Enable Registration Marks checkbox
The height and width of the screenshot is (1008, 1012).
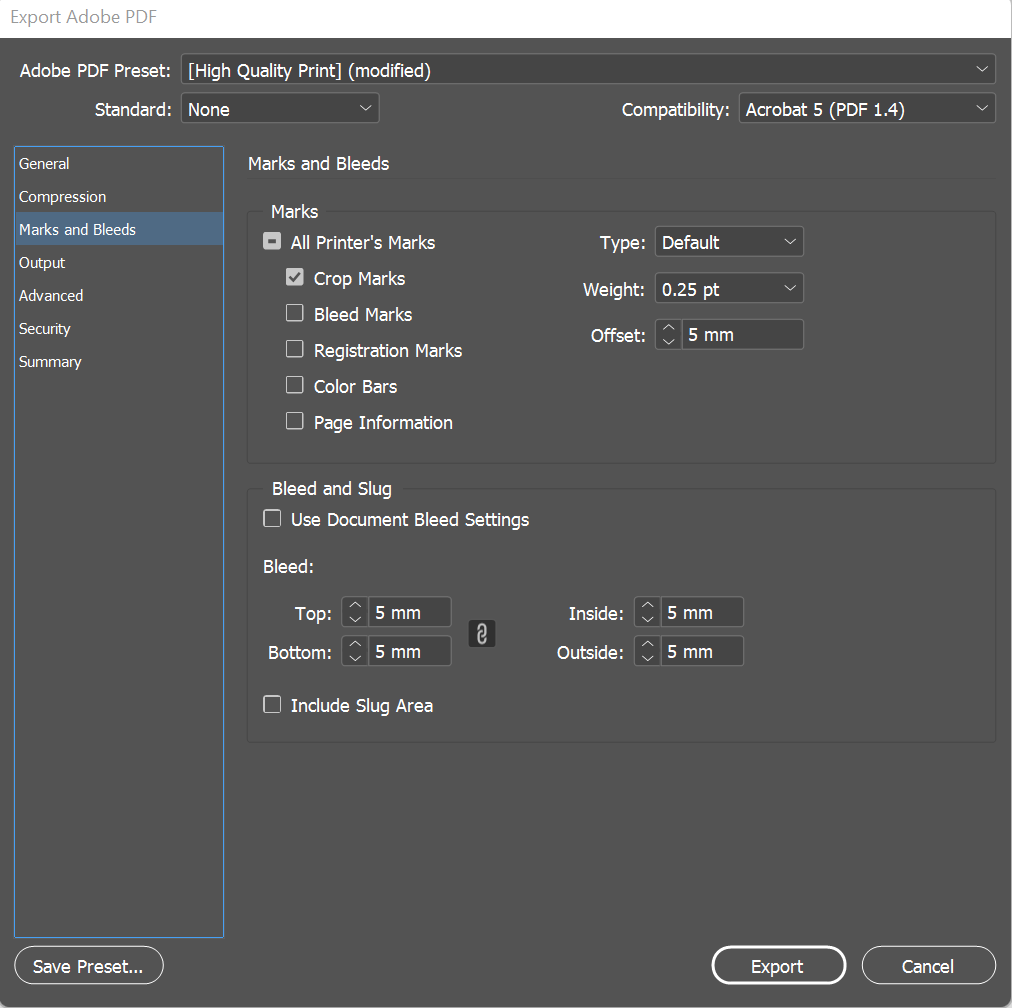295,350
